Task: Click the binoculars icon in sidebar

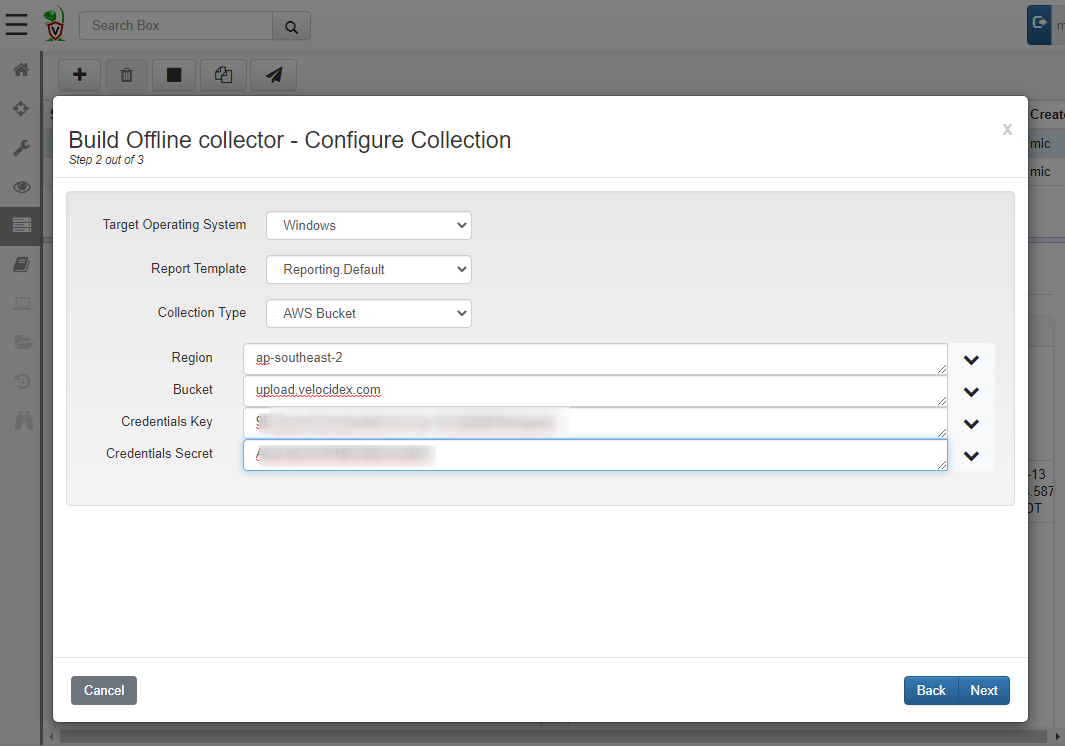Action: click(x=21, y=421)
